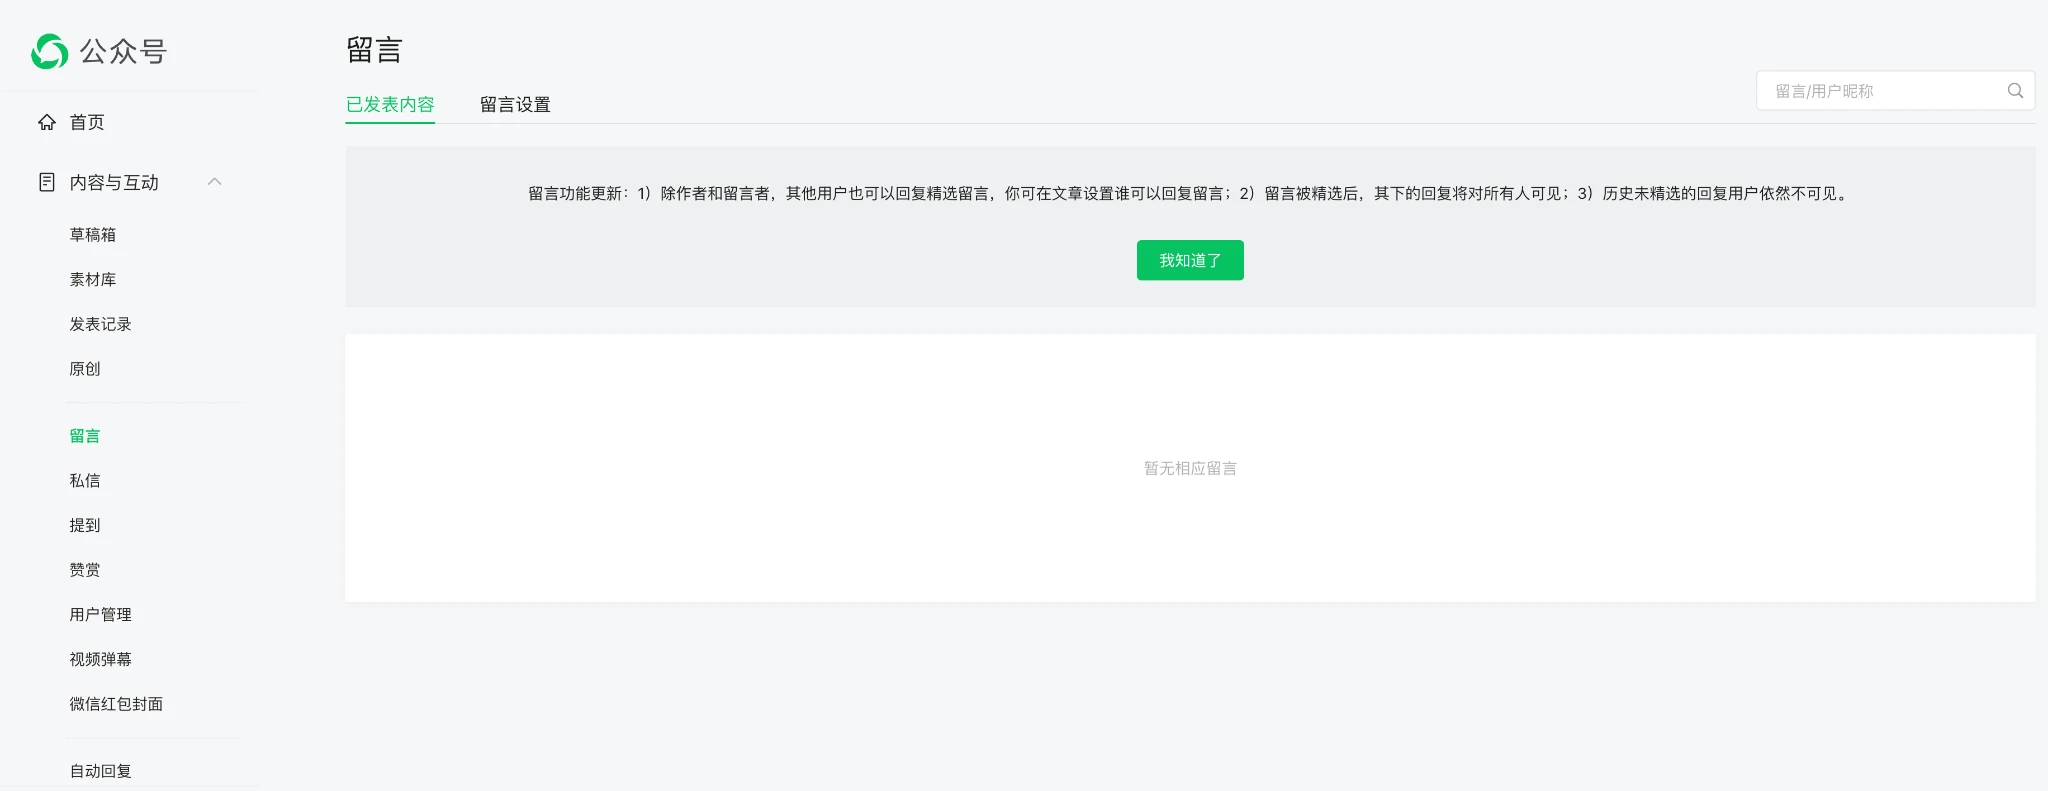This screenshot has width=2048, height=791.
Task: Select 留言 in the sidebar menu
Action: pos(85,436)
